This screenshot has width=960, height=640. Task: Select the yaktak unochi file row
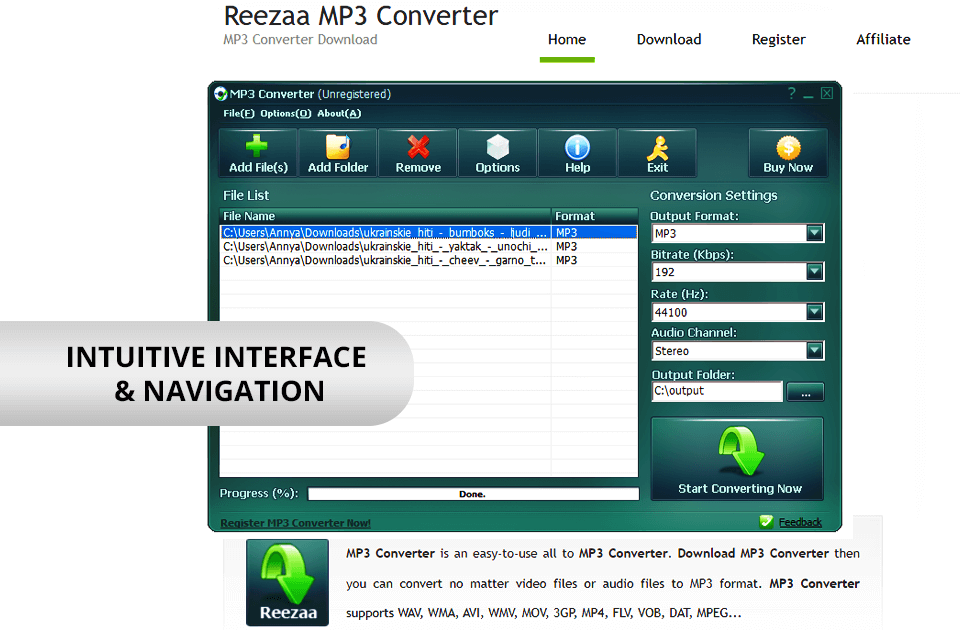tap(429, 246)
